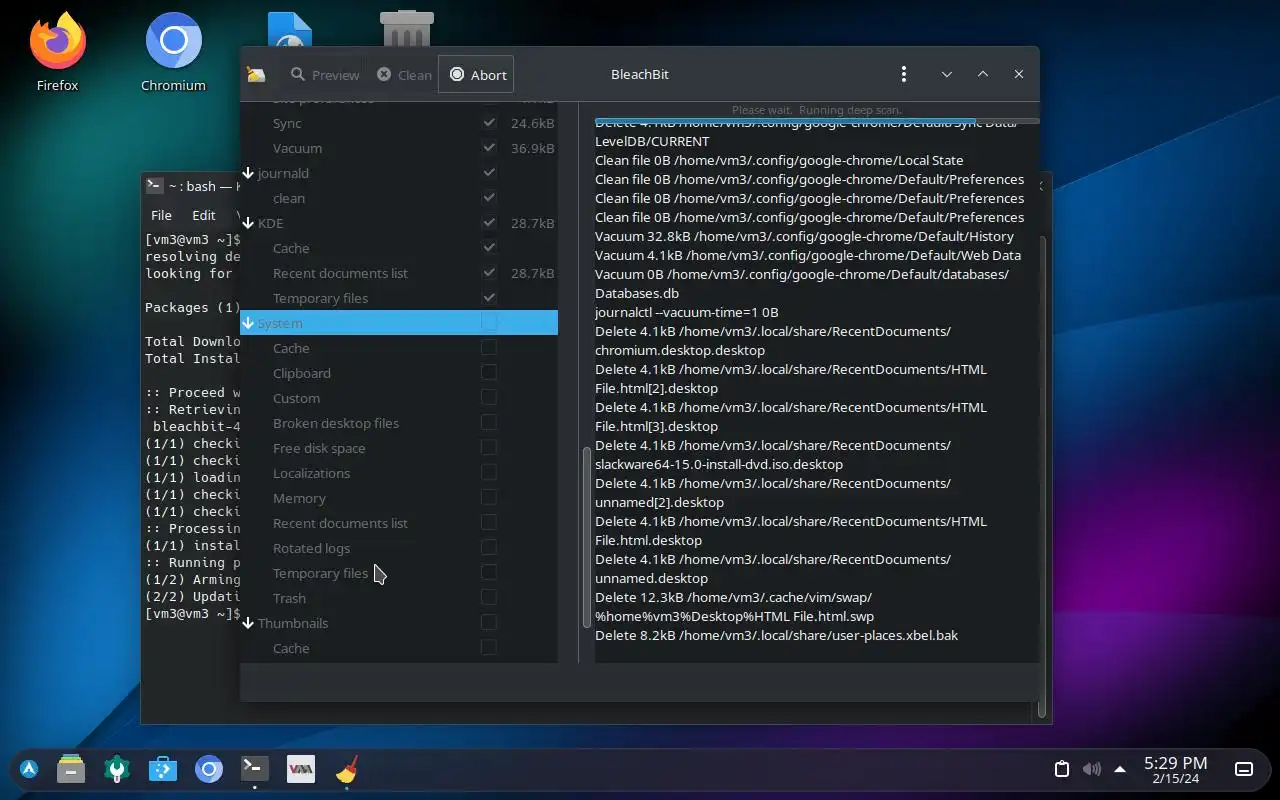Launch Chromium from the desktop shortcut
The image size is (1280, 800).
(173, 52)
